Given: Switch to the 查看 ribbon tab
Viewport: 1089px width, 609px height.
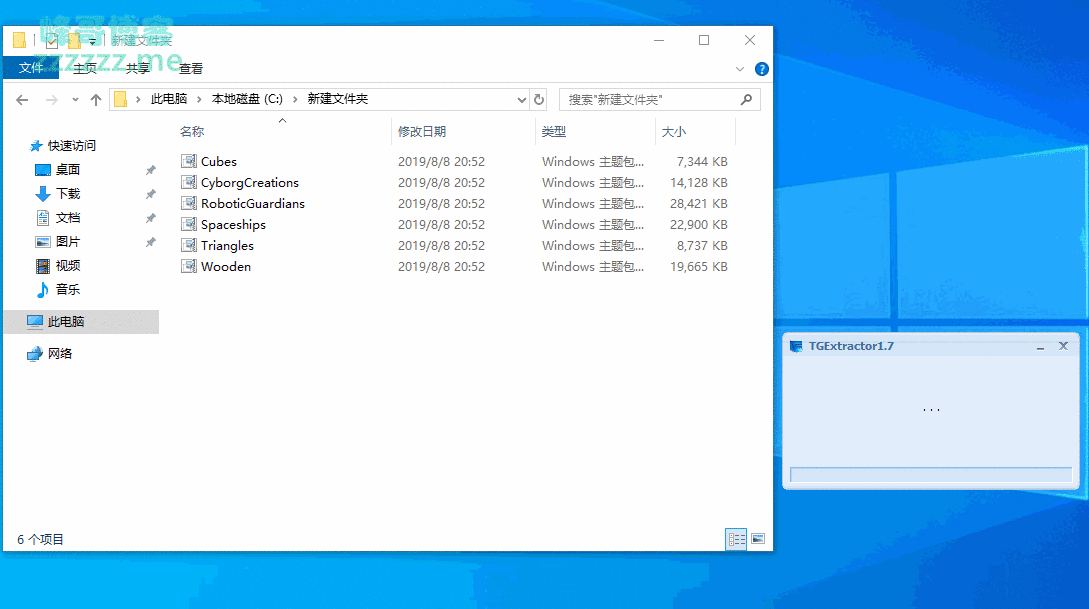Looking at the screenshot, I should point(191,68).
